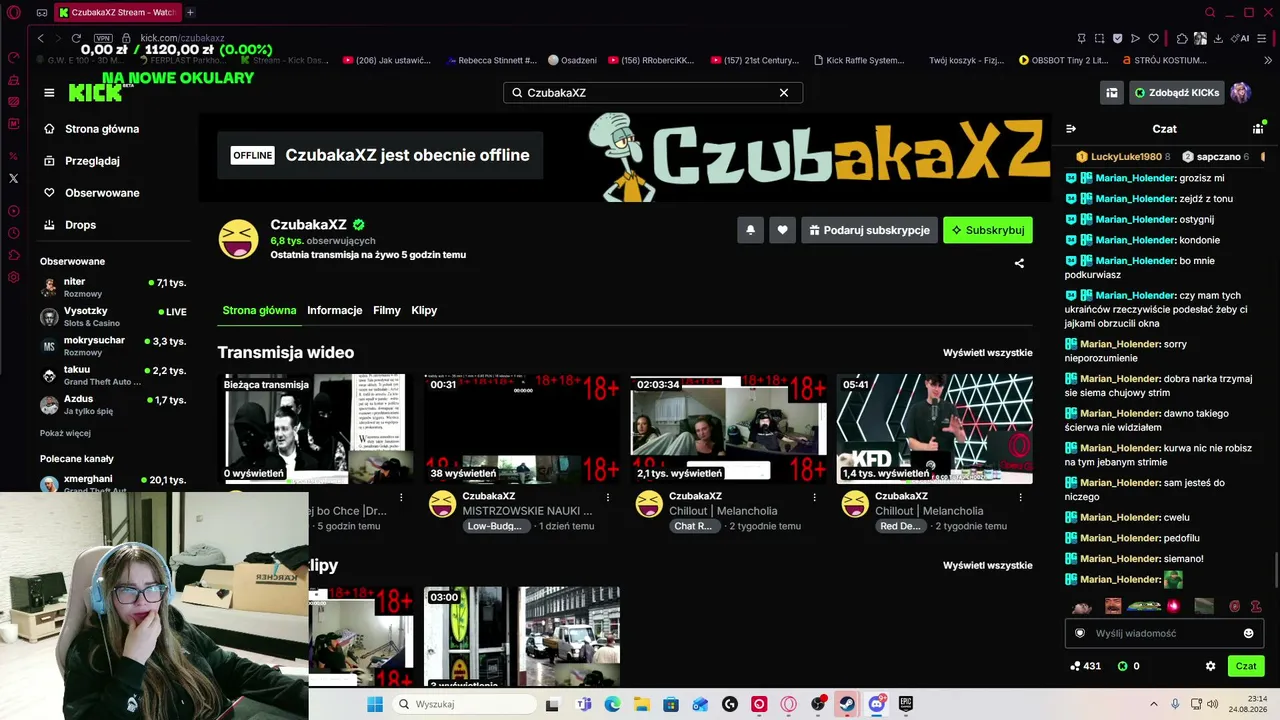This screenshot has width=1280, height=720.
Task: Open chat settings gear
Action: pyautogui.click(x=1210, y=666)
